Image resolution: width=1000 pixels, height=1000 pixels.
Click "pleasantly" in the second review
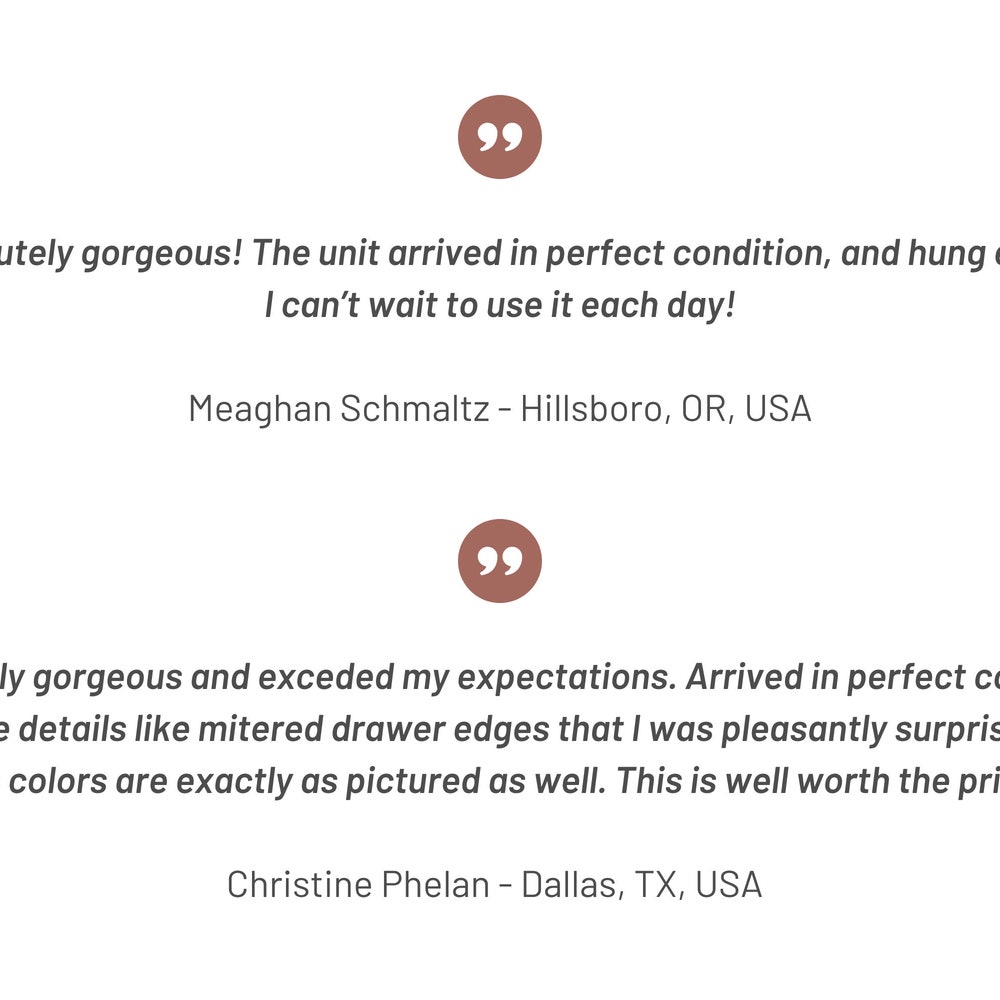click(x=798, y=730)
